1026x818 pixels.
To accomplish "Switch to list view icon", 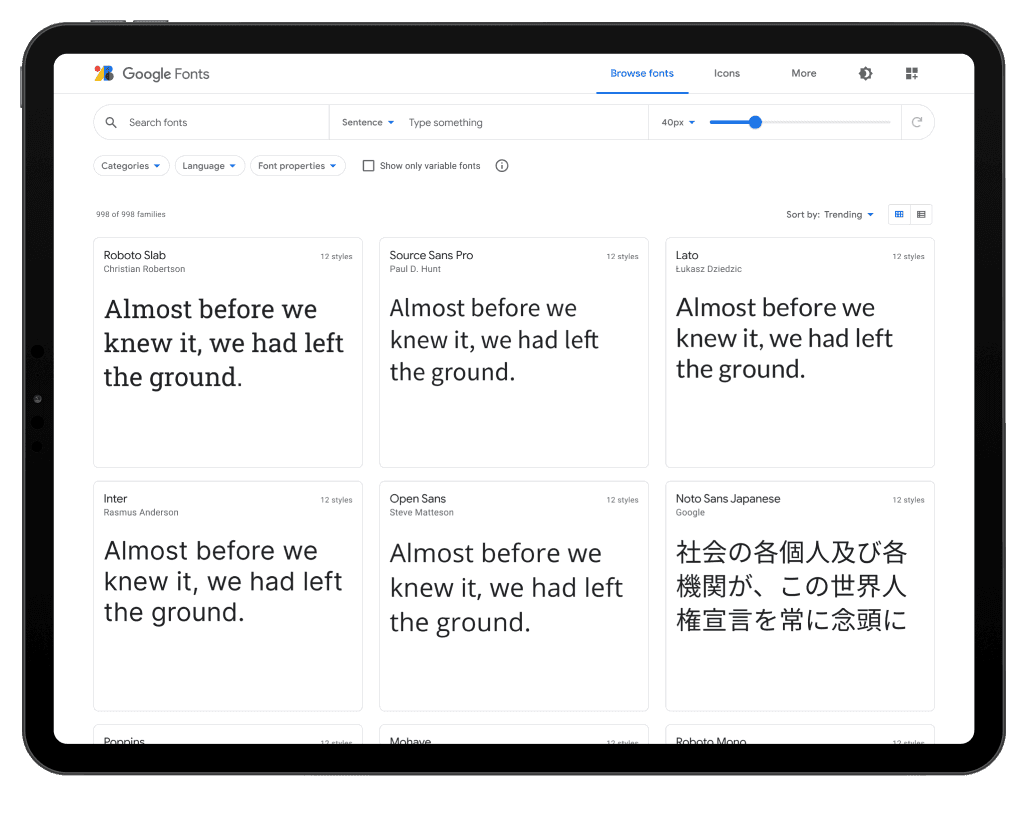I will [x=921, y=215].
